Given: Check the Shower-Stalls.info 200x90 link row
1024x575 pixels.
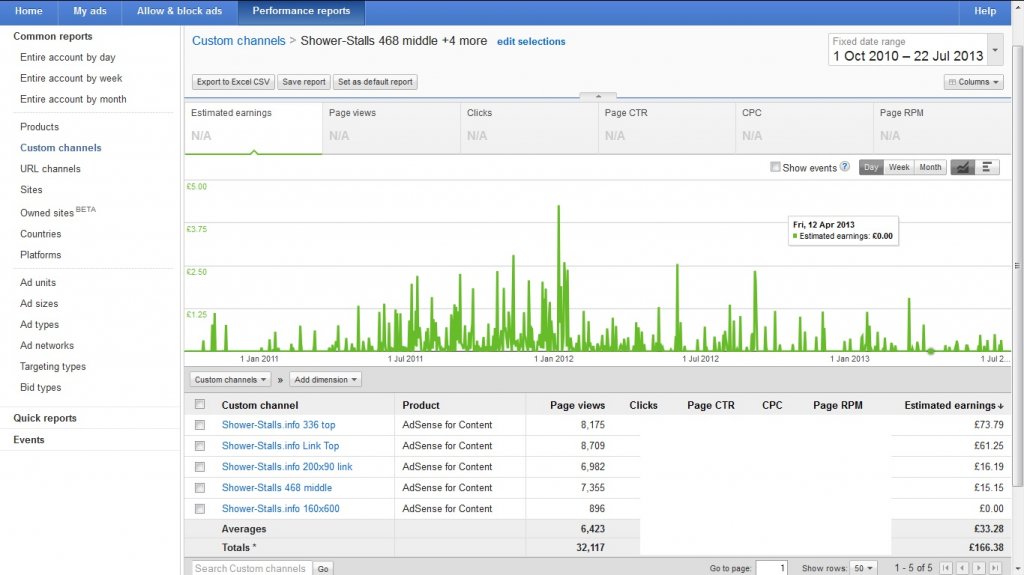Looking at the screenshot, I should 200,467.
